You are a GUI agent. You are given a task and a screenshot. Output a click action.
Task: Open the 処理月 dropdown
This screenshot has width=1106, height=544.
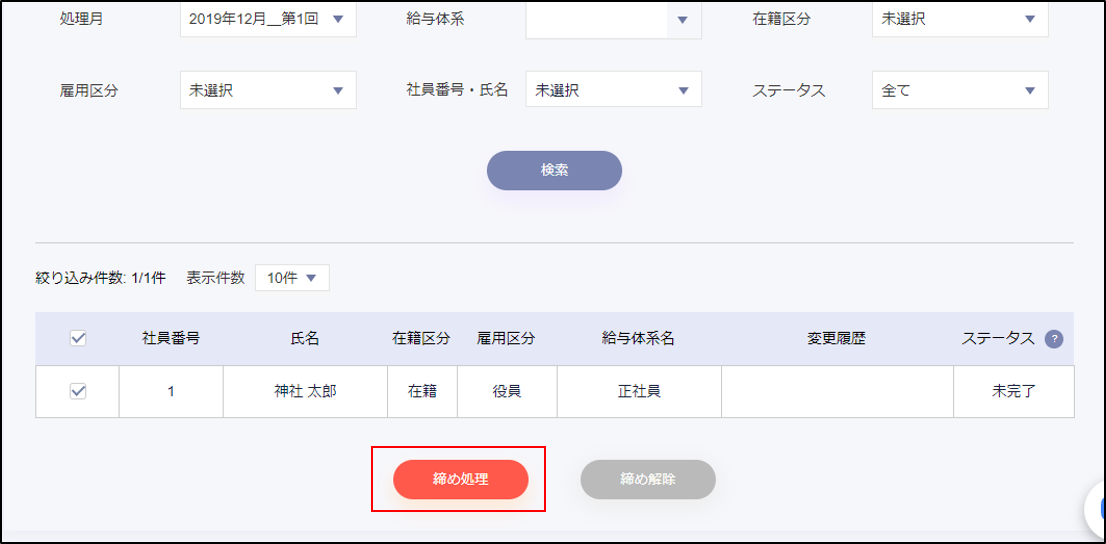(268, 19)
